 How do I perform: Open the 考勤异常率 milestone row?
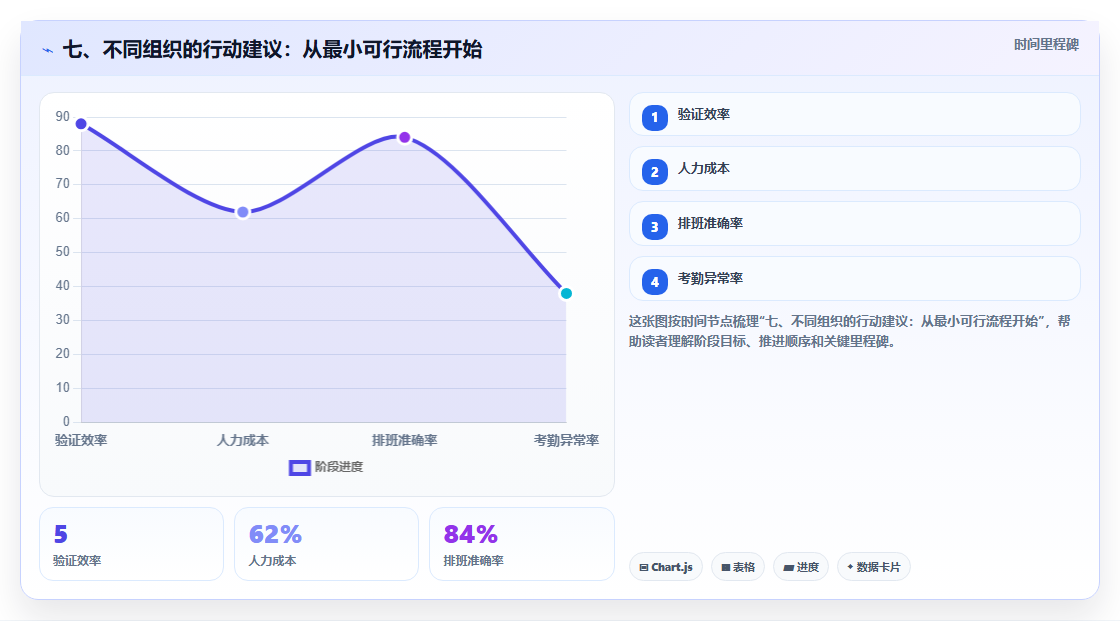click(x=854, y=279)
